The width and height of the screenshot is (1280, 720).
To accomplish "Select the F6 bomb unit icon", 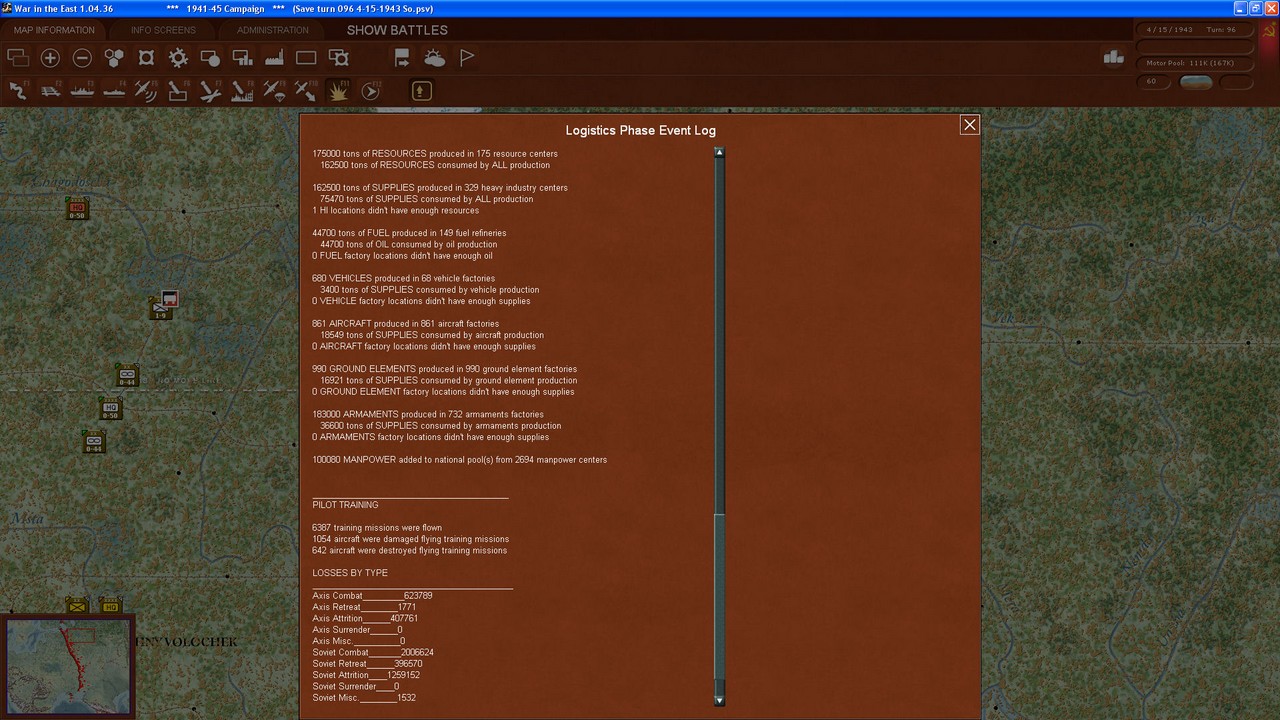I will point(178,91).
